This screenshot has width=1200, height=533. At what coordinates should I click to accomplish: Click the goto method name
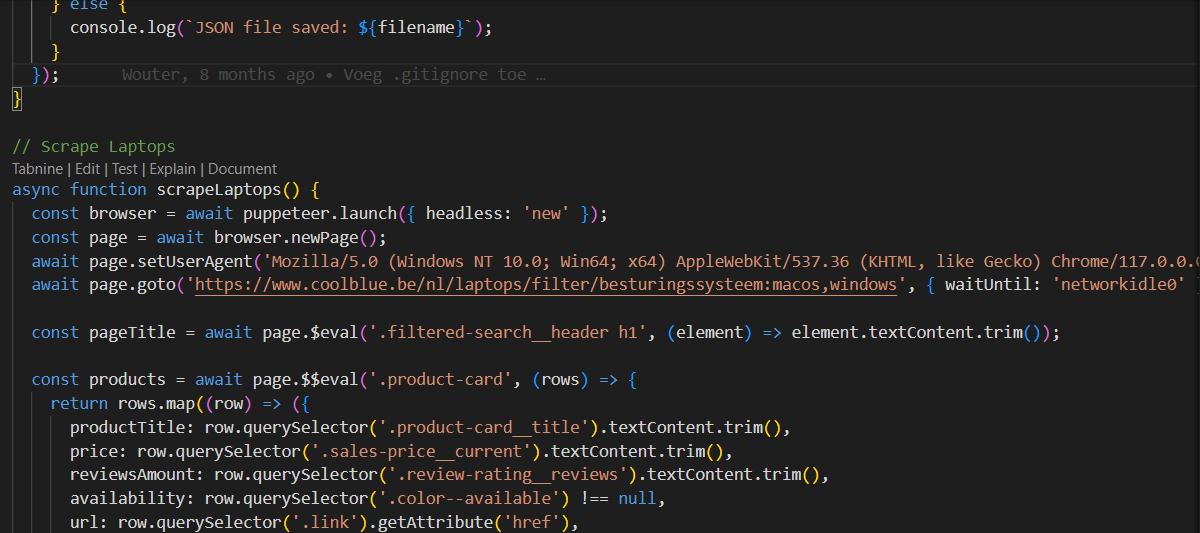pyautogui.click(x=156, y=285)
